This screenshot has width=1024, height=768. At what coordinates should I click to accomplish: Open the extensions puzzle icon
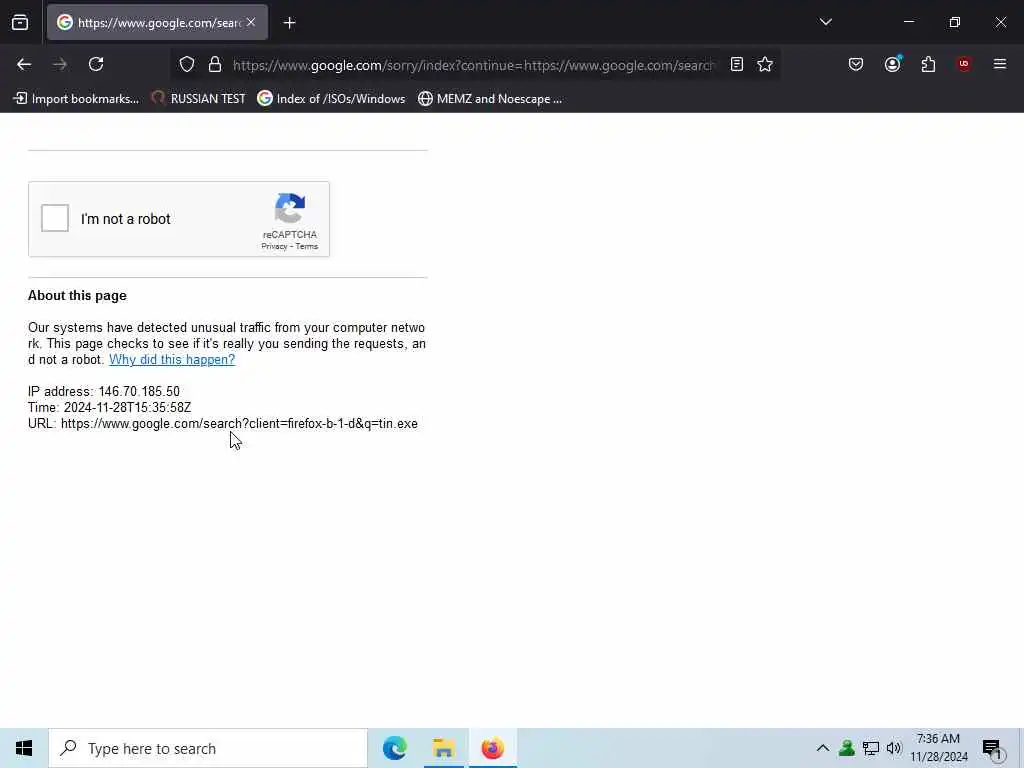point(928,64)
